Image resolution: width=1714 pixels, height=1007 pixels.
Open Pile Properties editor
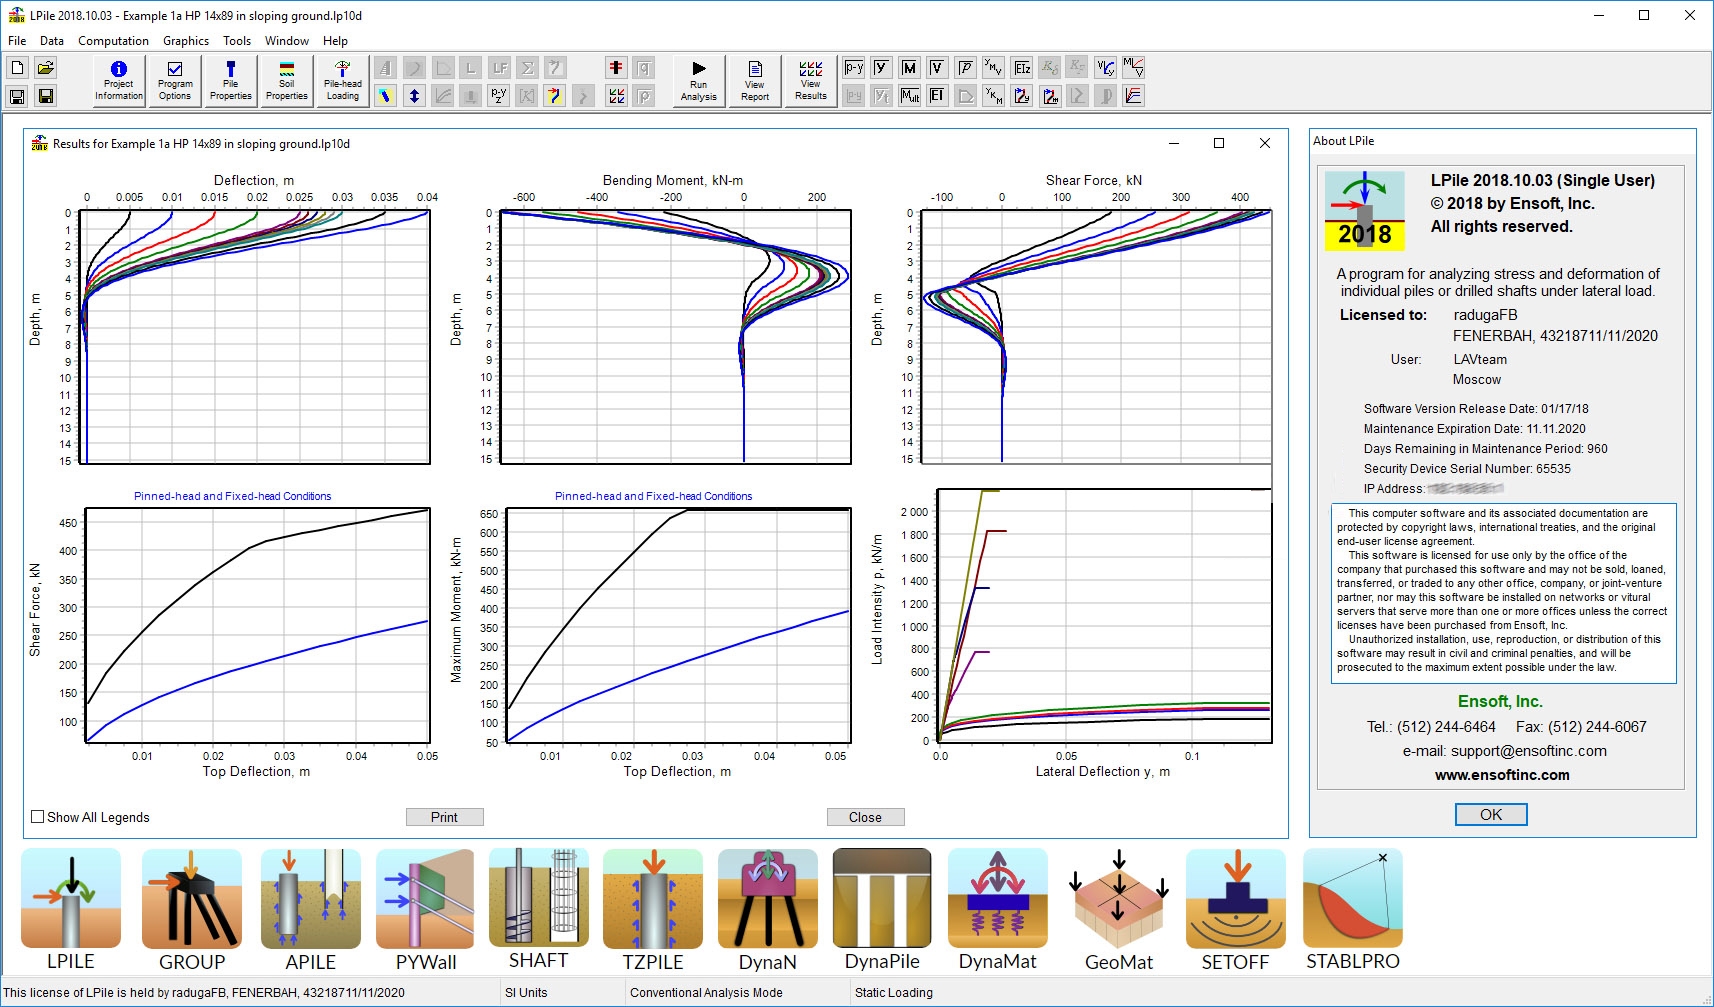231,80
